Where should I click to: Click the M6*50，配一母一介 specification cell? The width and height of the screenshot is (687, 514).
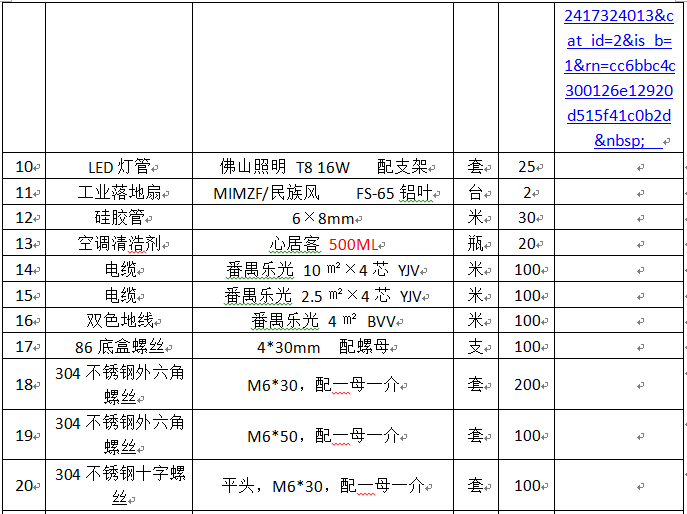[x=322, y=436]
